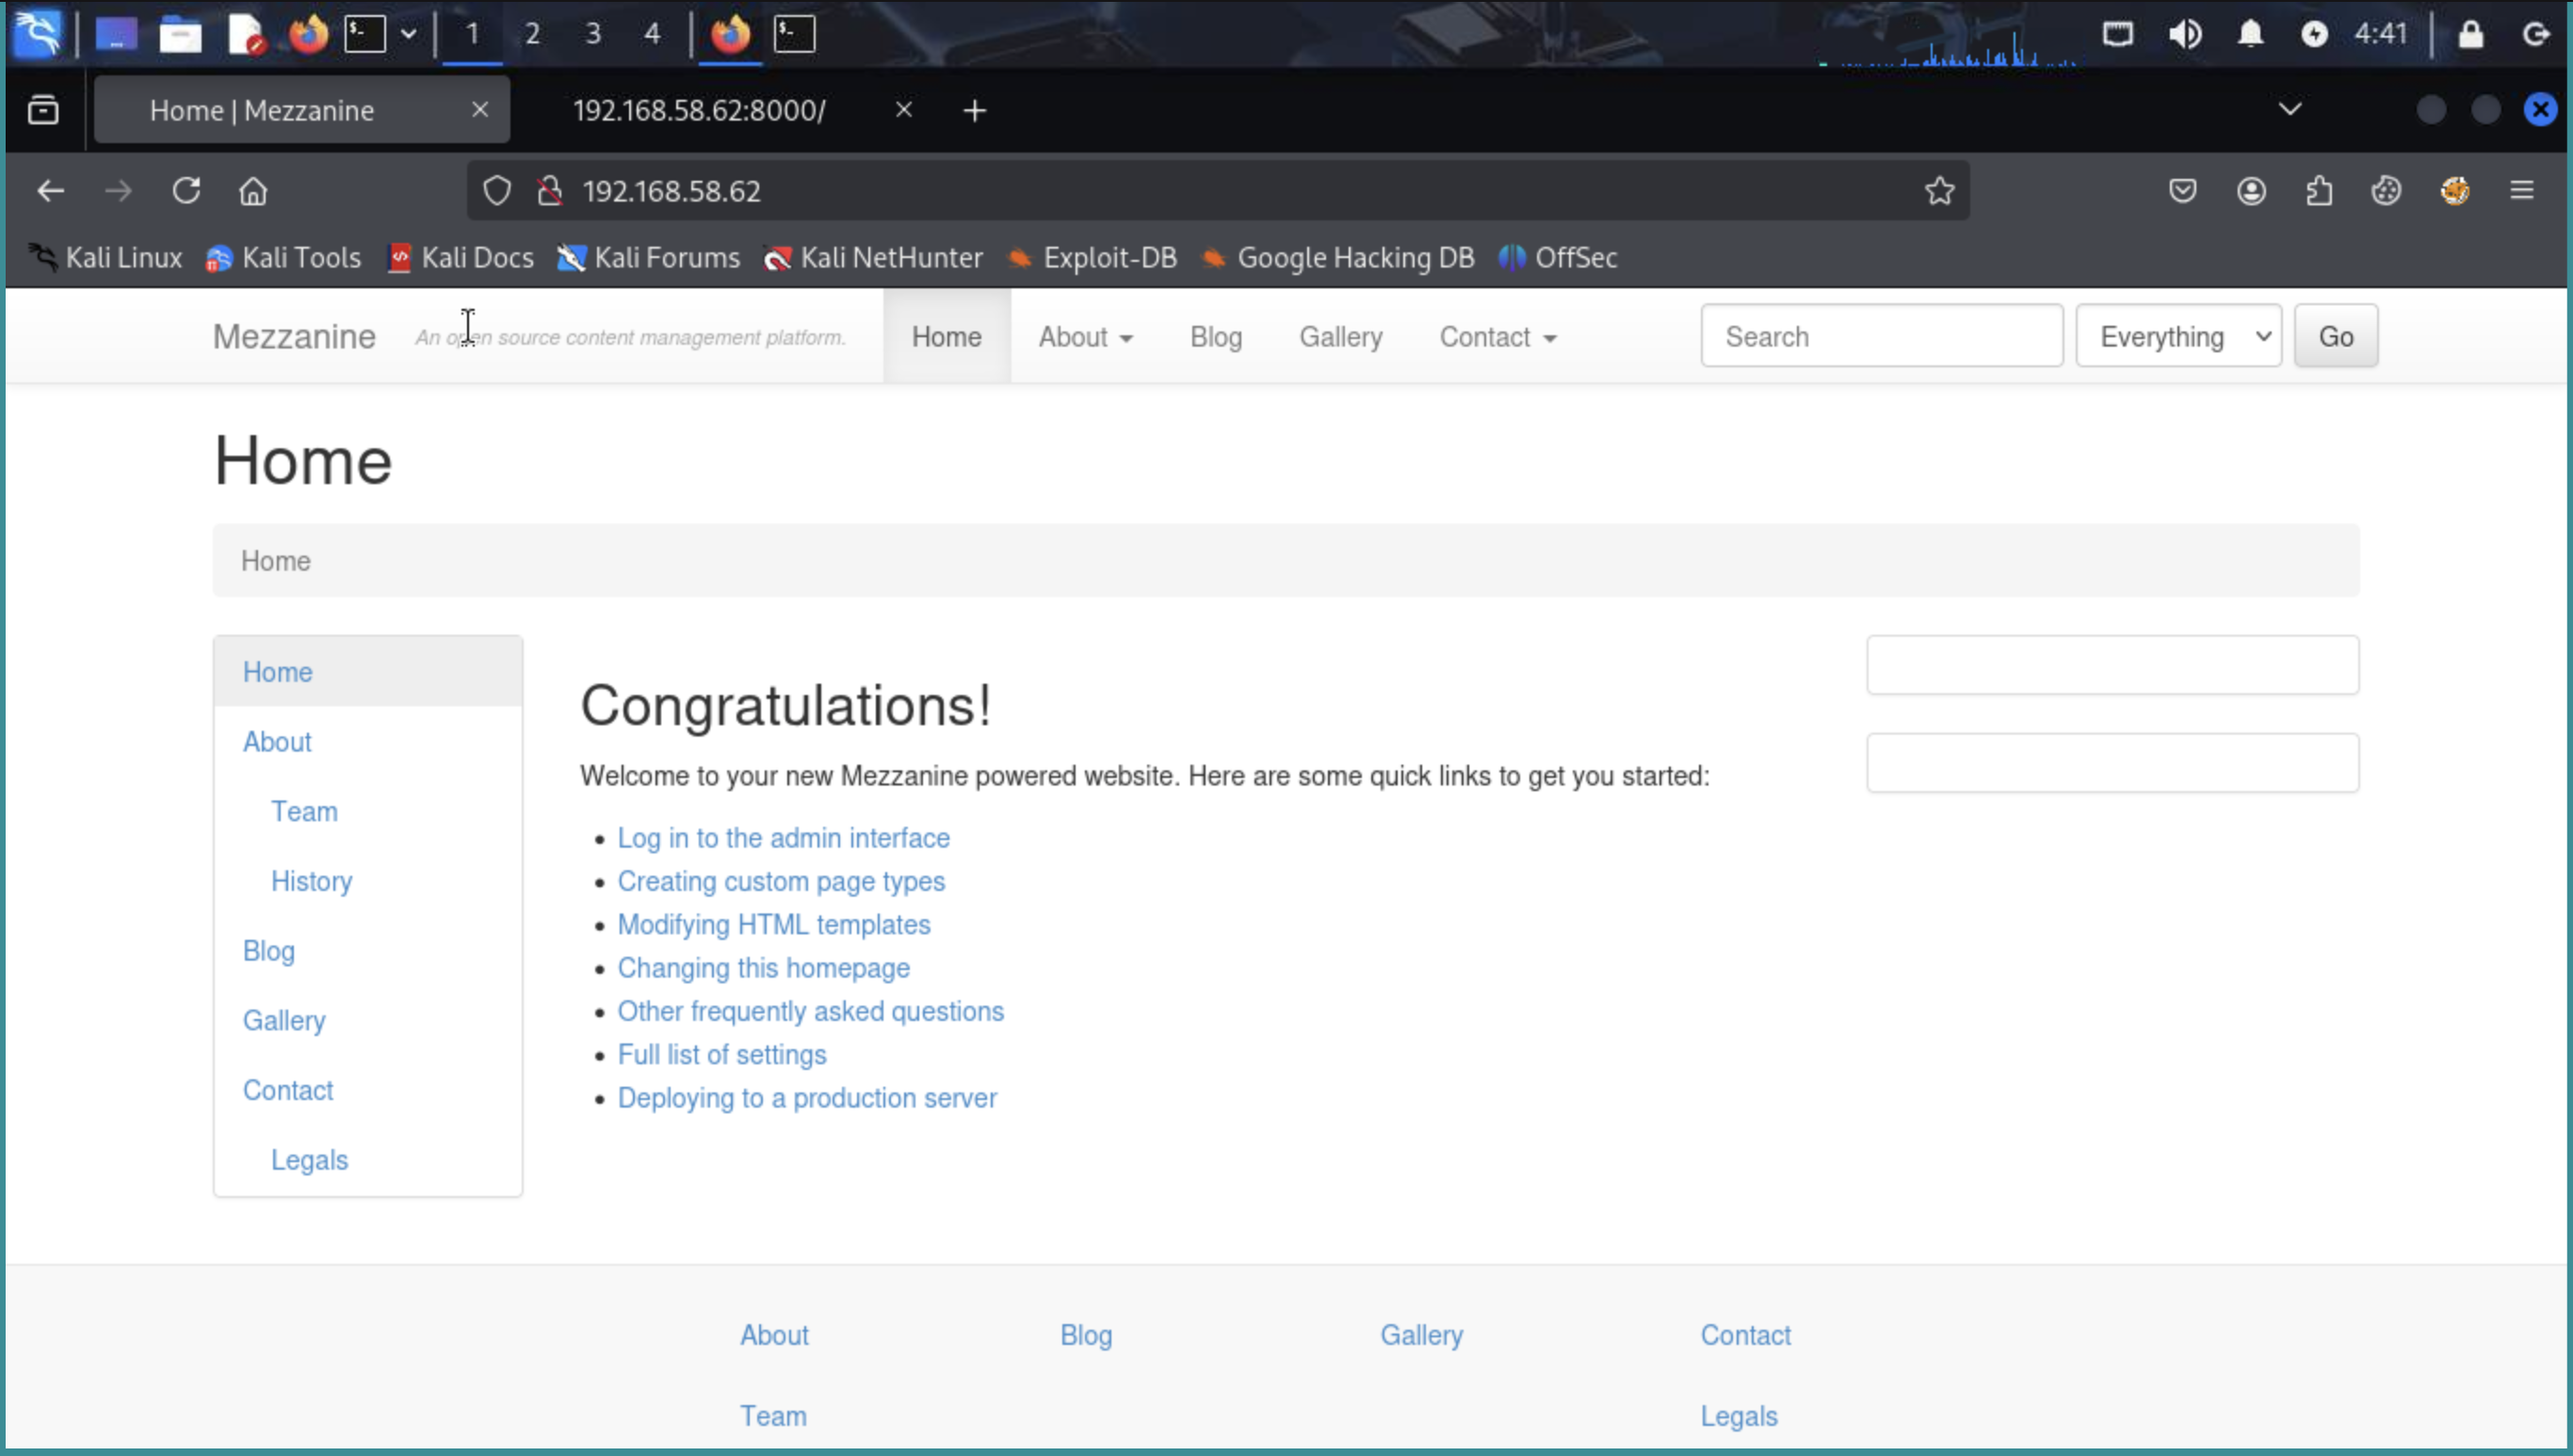The image size is (2573, 1456).
Task: Open the Kali applications menu icon
Action: pyautogui.click(x=37, y=33)
